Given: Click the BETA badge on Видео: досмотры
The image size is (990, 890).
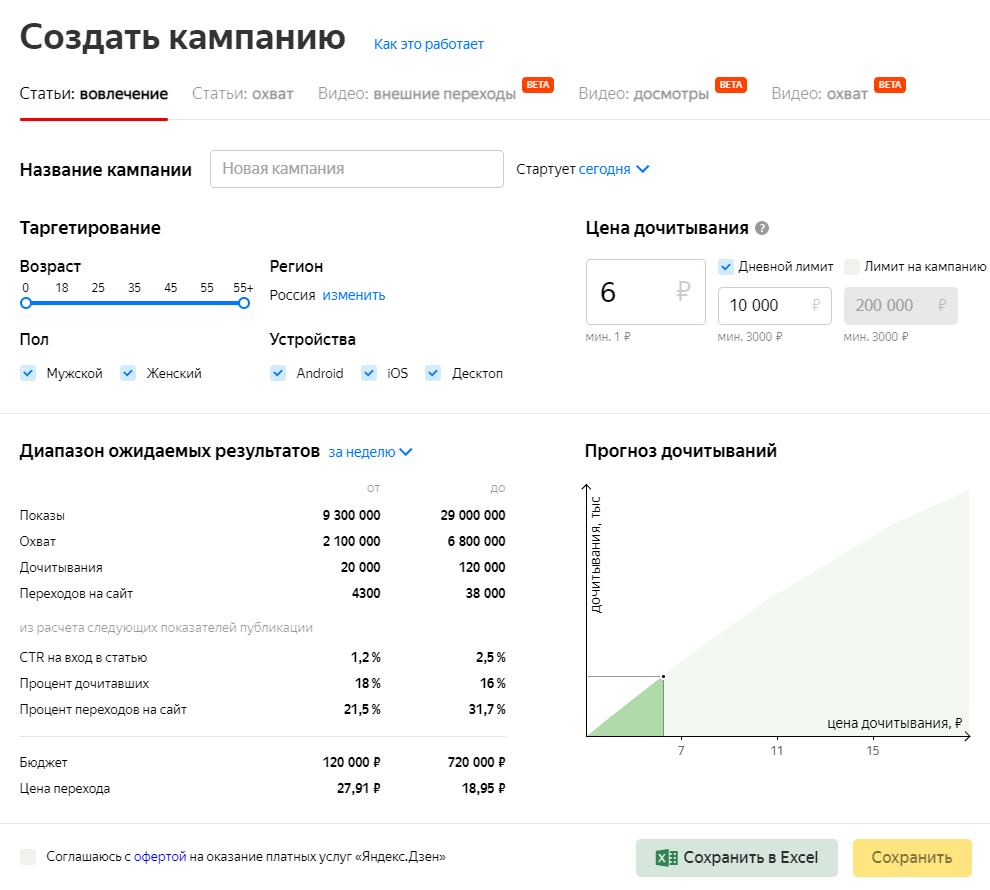Looking at the screenshot, I should (731, 85).
